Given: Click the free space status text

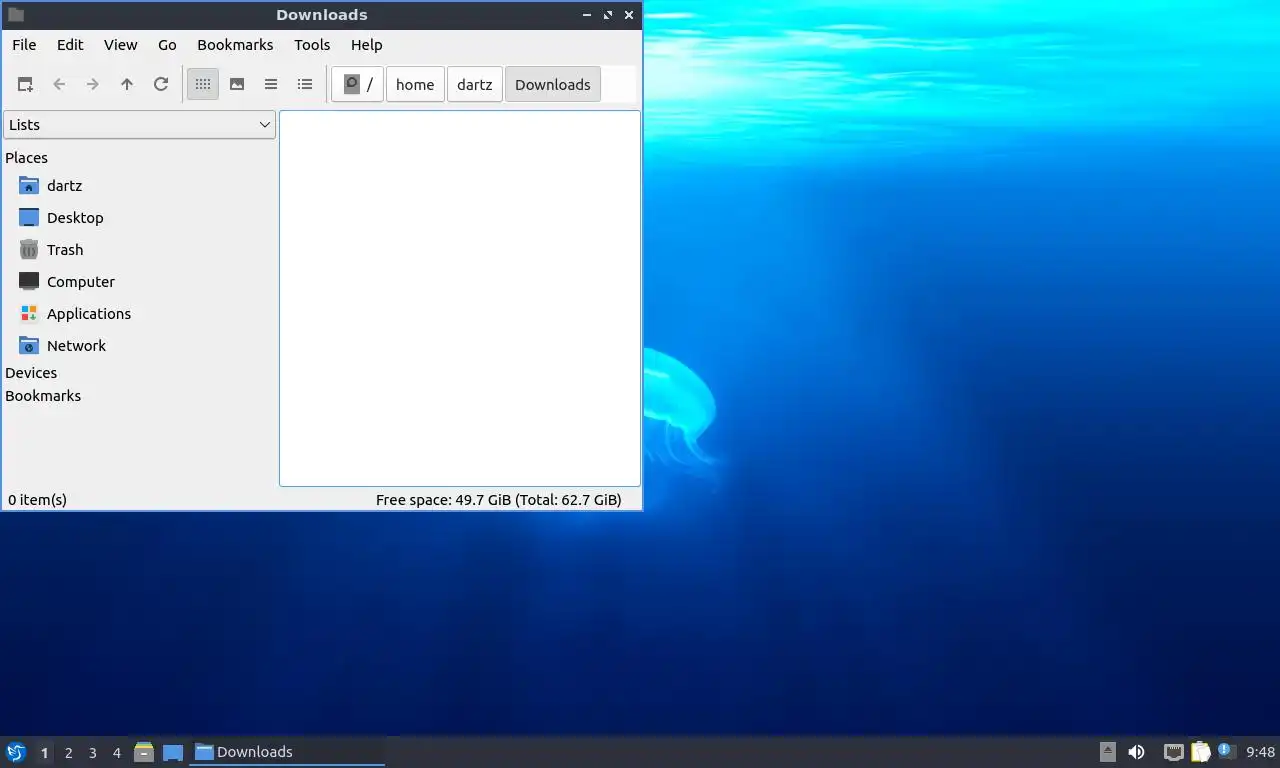Looking at the screenshot, I should 498,500.
